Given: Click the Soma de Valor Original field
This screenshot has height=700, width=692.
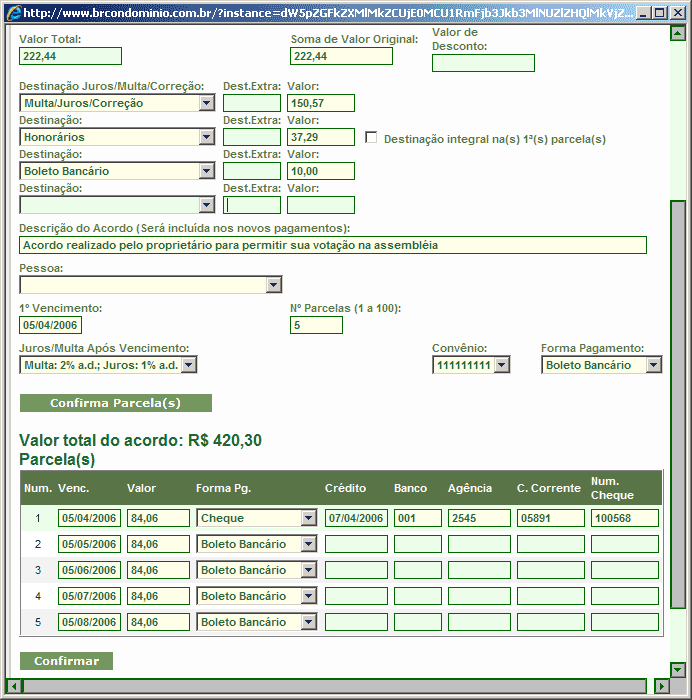Looking at the screenshot, I should (341, 56).
